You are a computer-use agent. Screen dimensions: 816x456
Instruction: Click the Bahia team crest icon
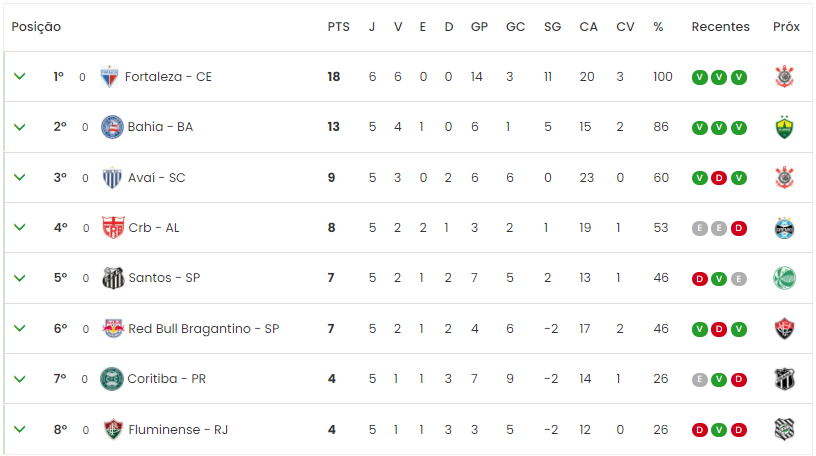click(112, 127)
